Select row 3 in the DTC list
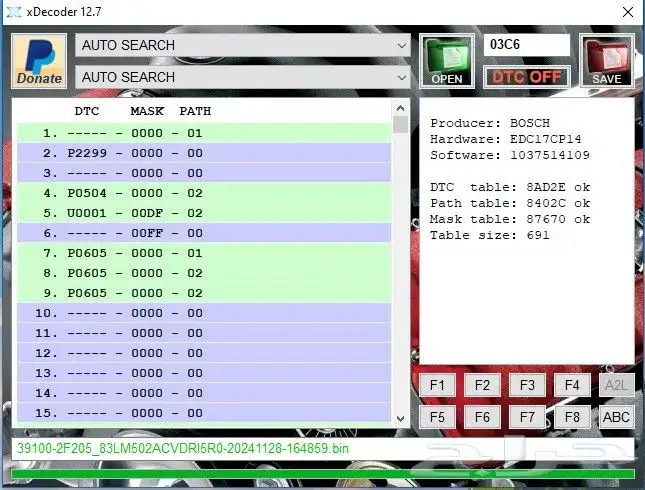The height and width of the screenshot is (490, 645). coord(204,173)
